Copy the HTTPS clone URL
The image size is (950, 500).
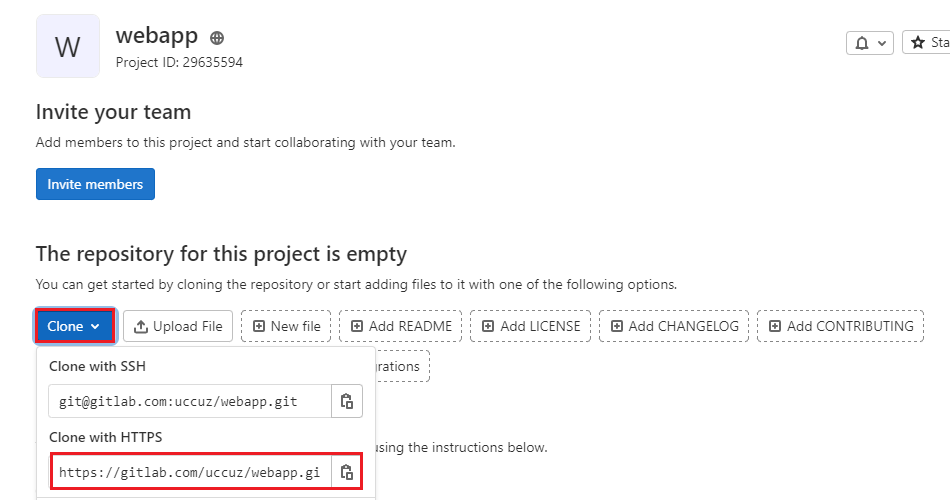[347, 472]
